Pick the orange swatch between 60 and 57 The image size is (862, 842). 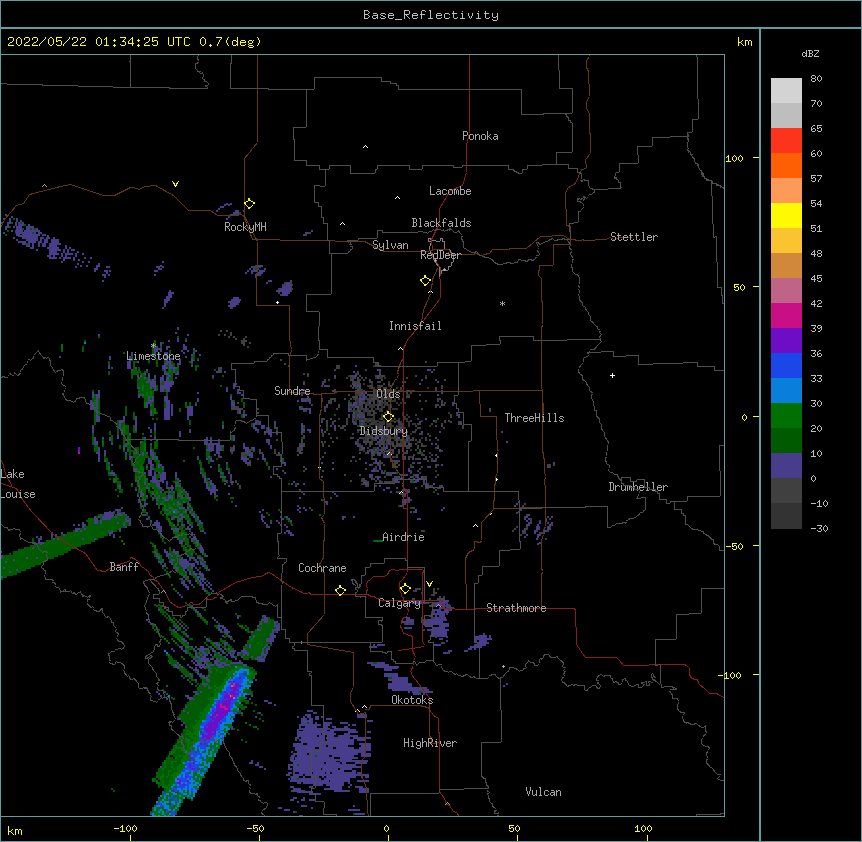click(x=786, y=165)
